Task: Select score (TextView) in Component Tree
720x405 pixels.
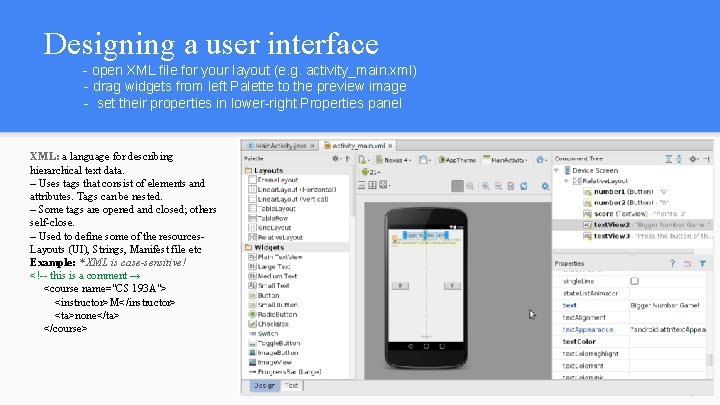Action: pyautogui.click(x=634, y=214)
